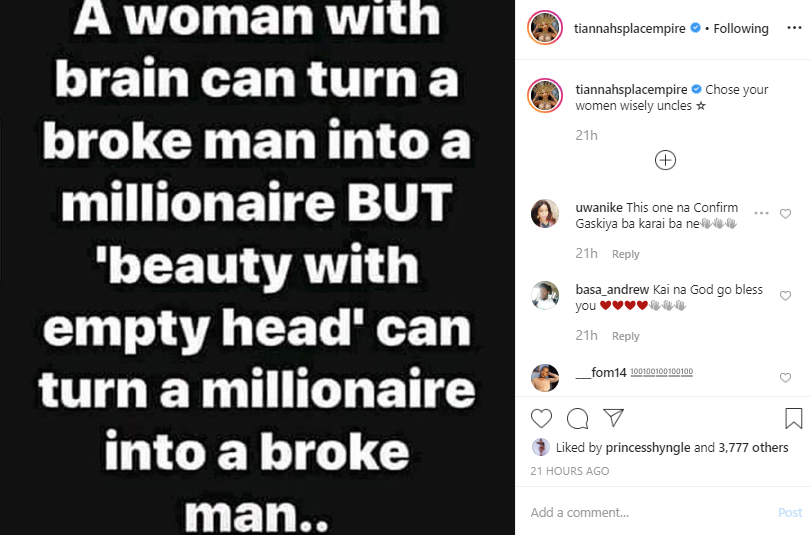Save post with bookmark icon
Image resolution: width=811 pixels, height=535 pixels.
[793, 418]
